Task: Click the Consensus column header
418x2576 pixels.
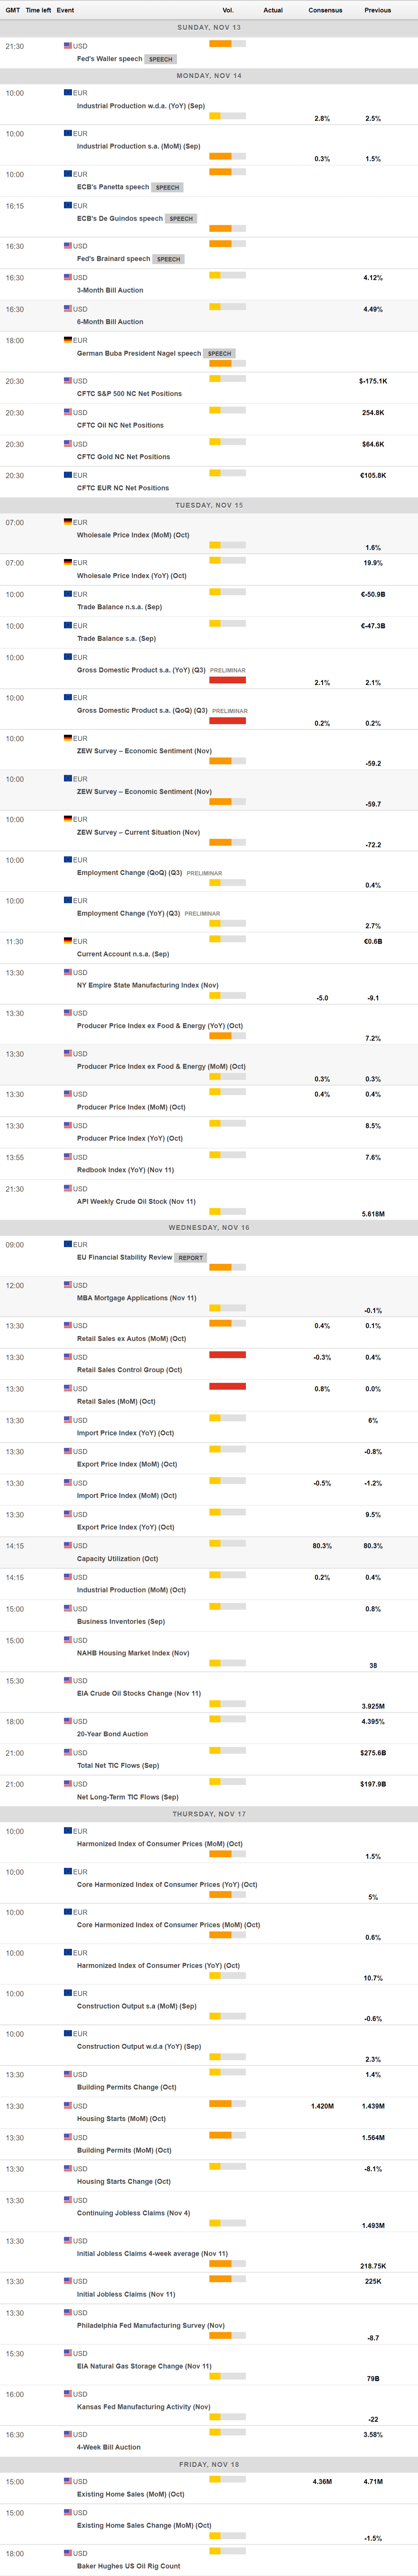Action: click(x=325, y=10)
